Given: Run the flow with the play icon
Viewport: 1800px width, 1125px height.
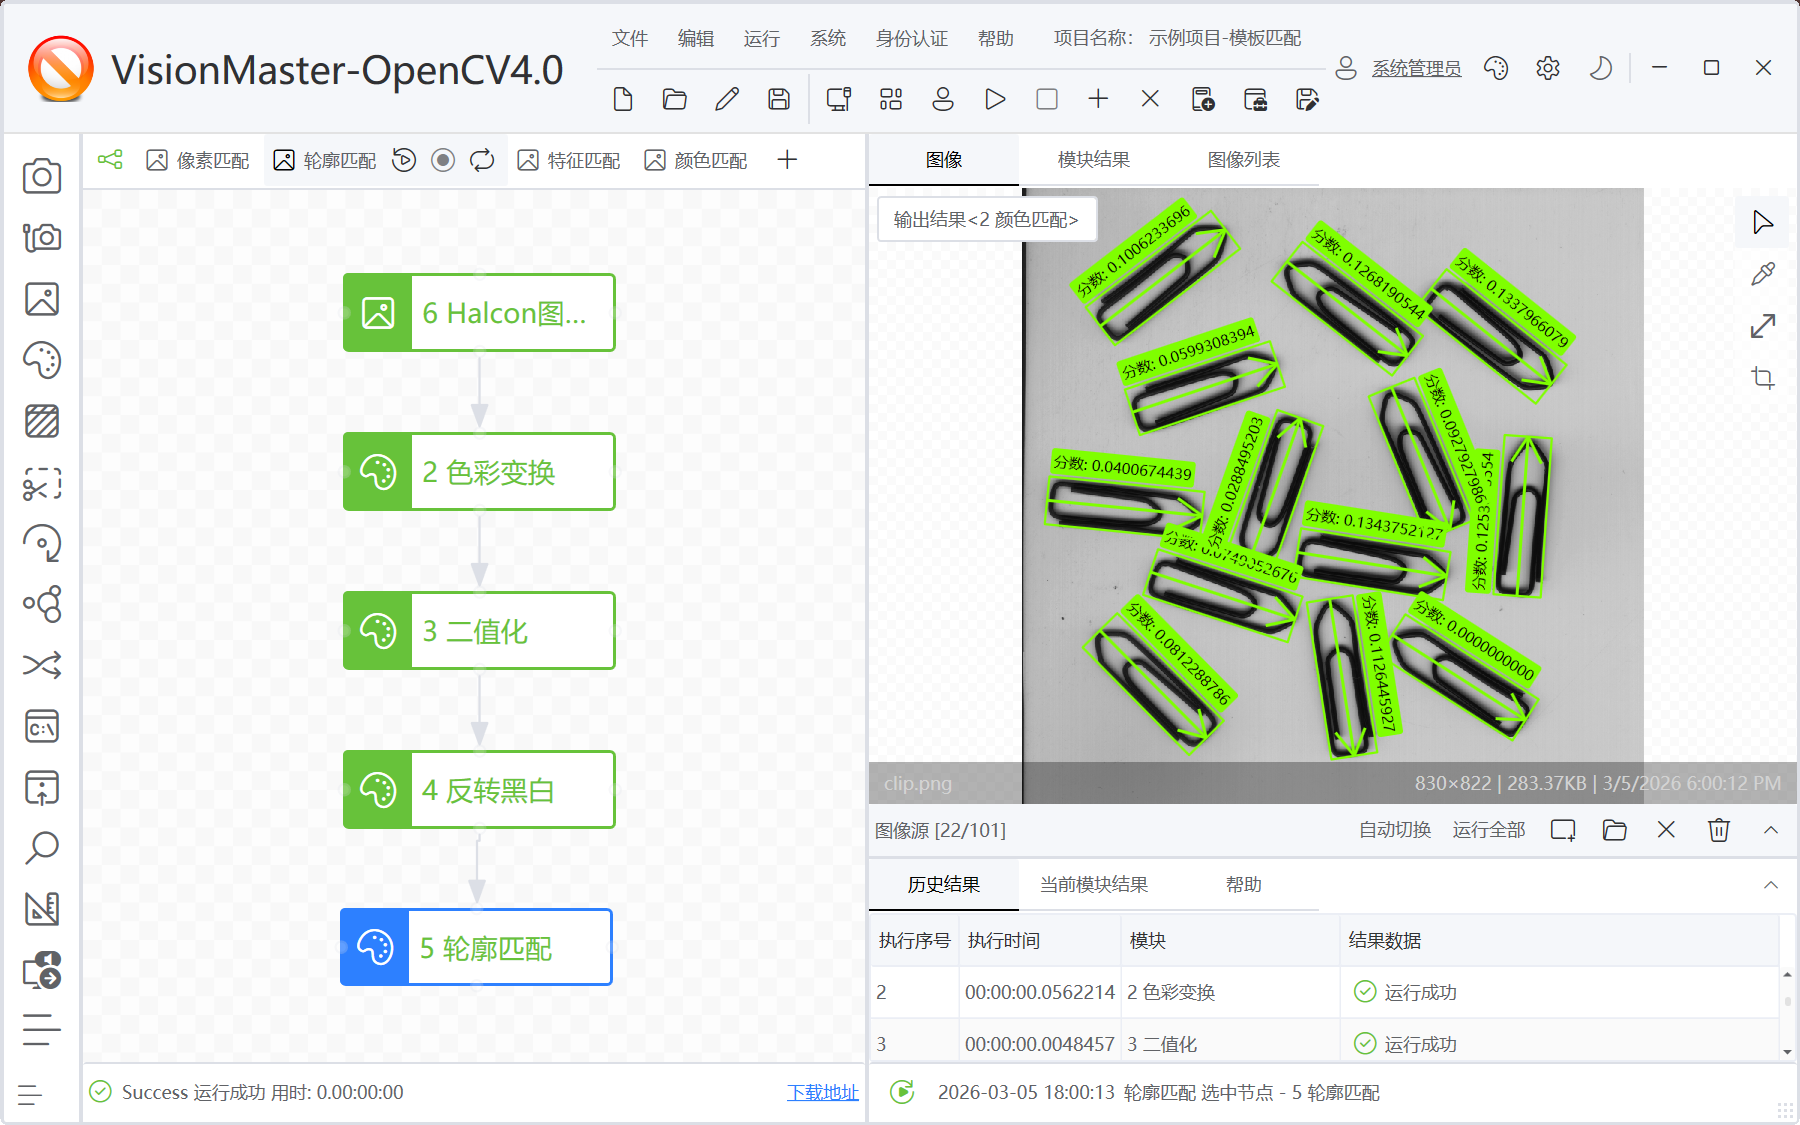Looking at the screenshot, I should pos(995,99).
